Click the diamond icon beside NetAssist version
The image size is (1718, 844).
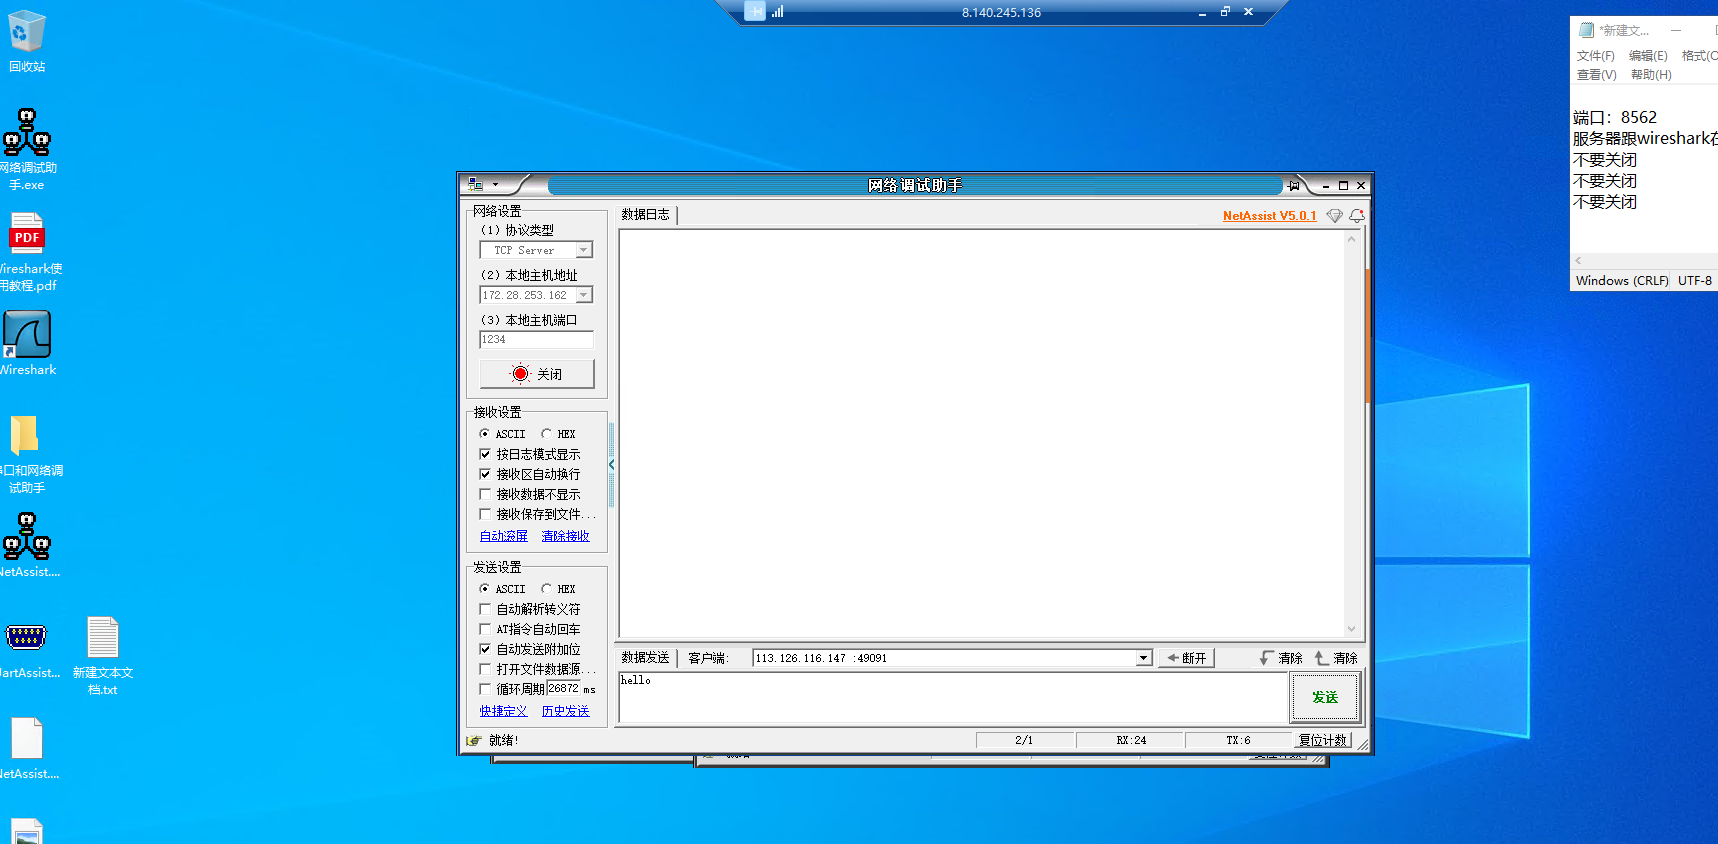point(1334,216)
